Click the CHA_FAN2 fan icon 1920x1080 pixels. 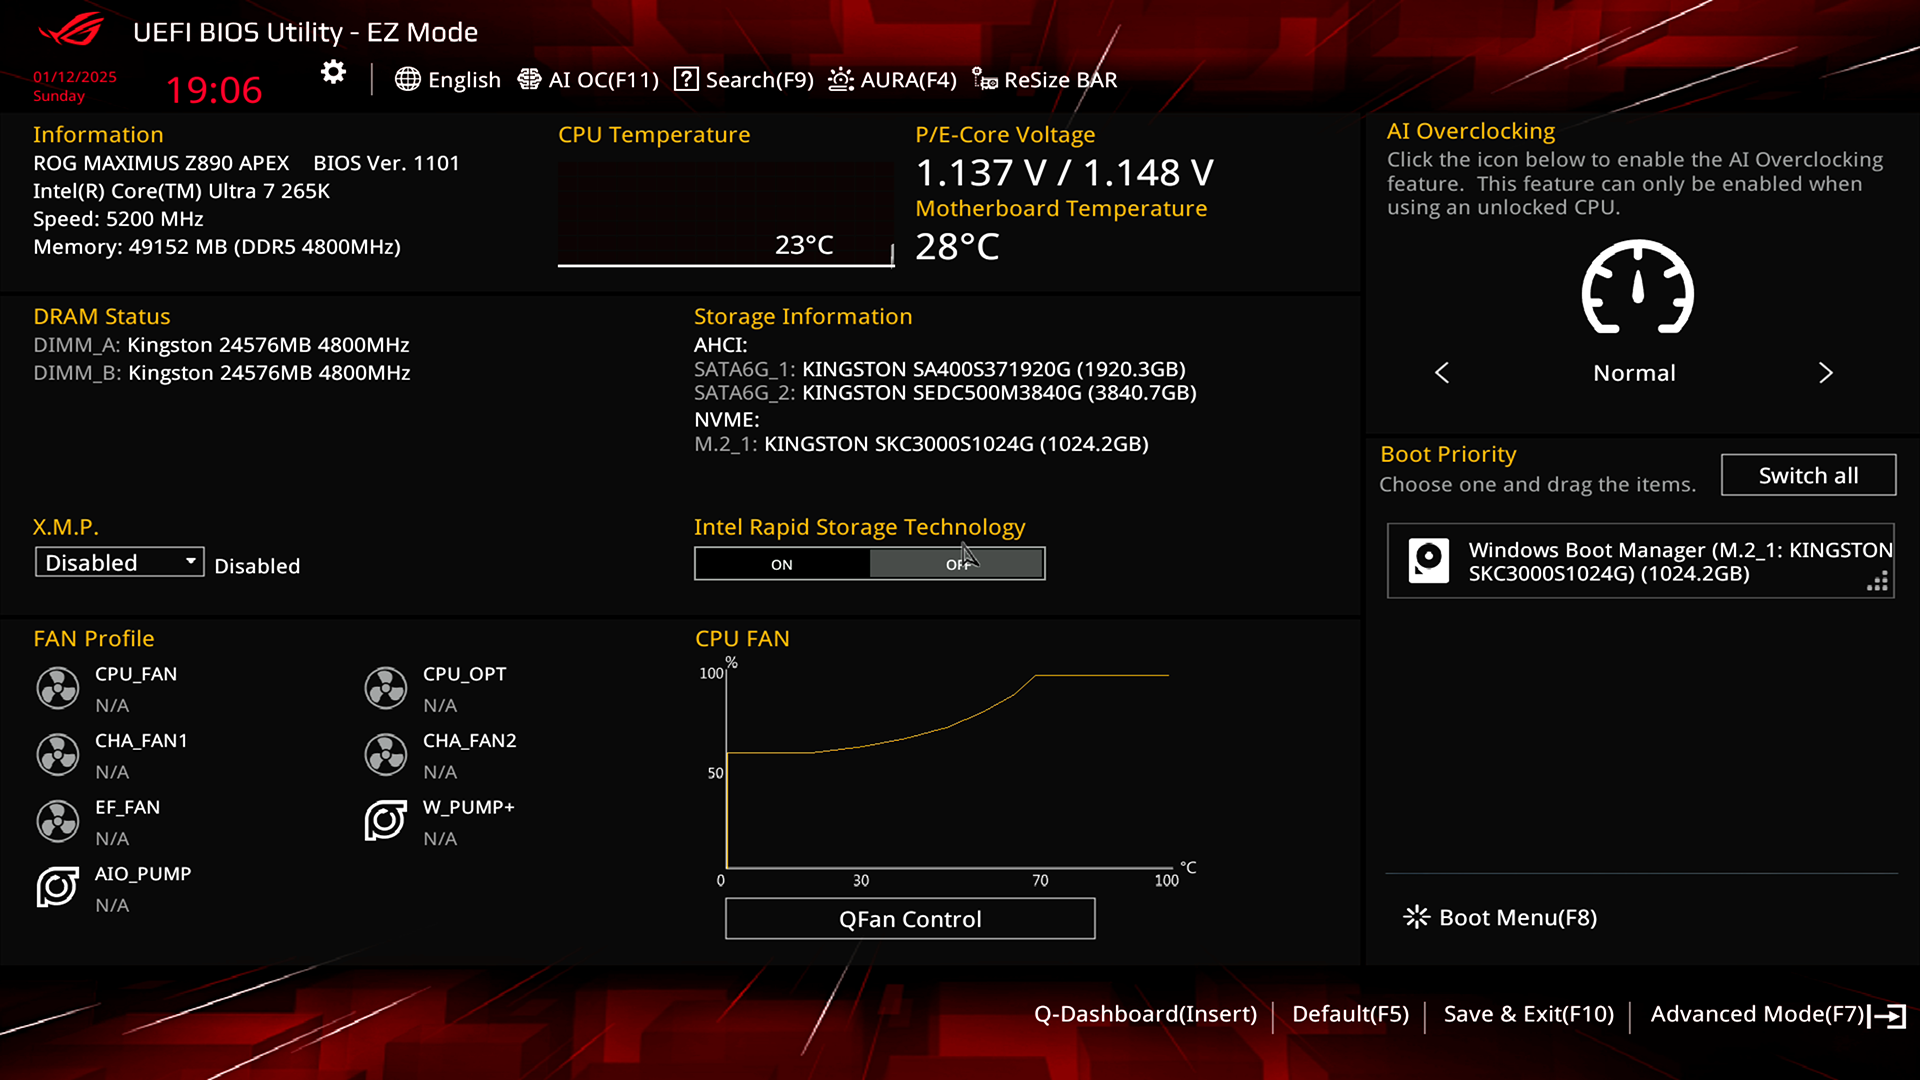pos(385,755)
